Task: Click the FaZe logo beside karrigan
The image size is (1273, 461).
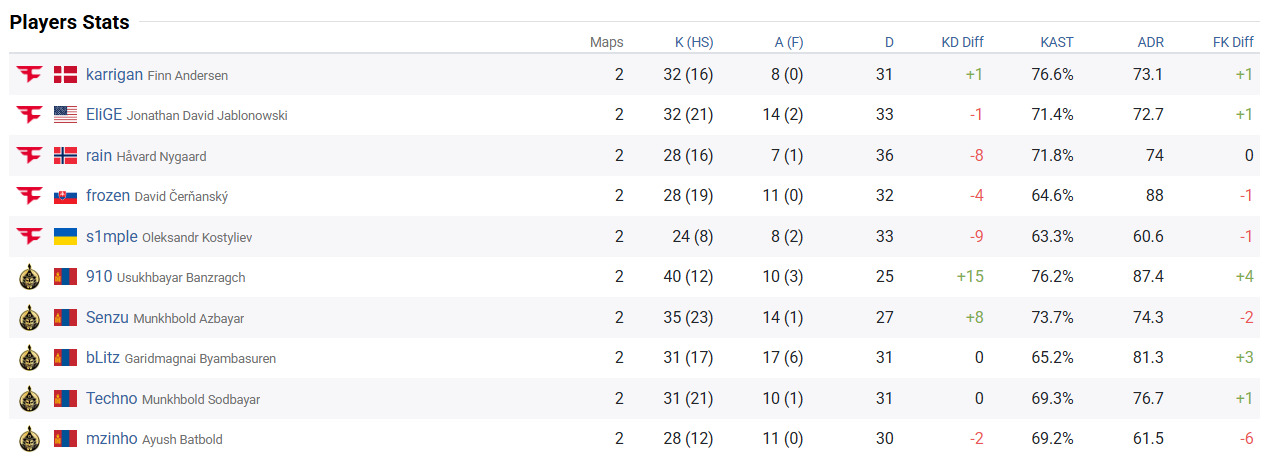Action: pos(29,74)
